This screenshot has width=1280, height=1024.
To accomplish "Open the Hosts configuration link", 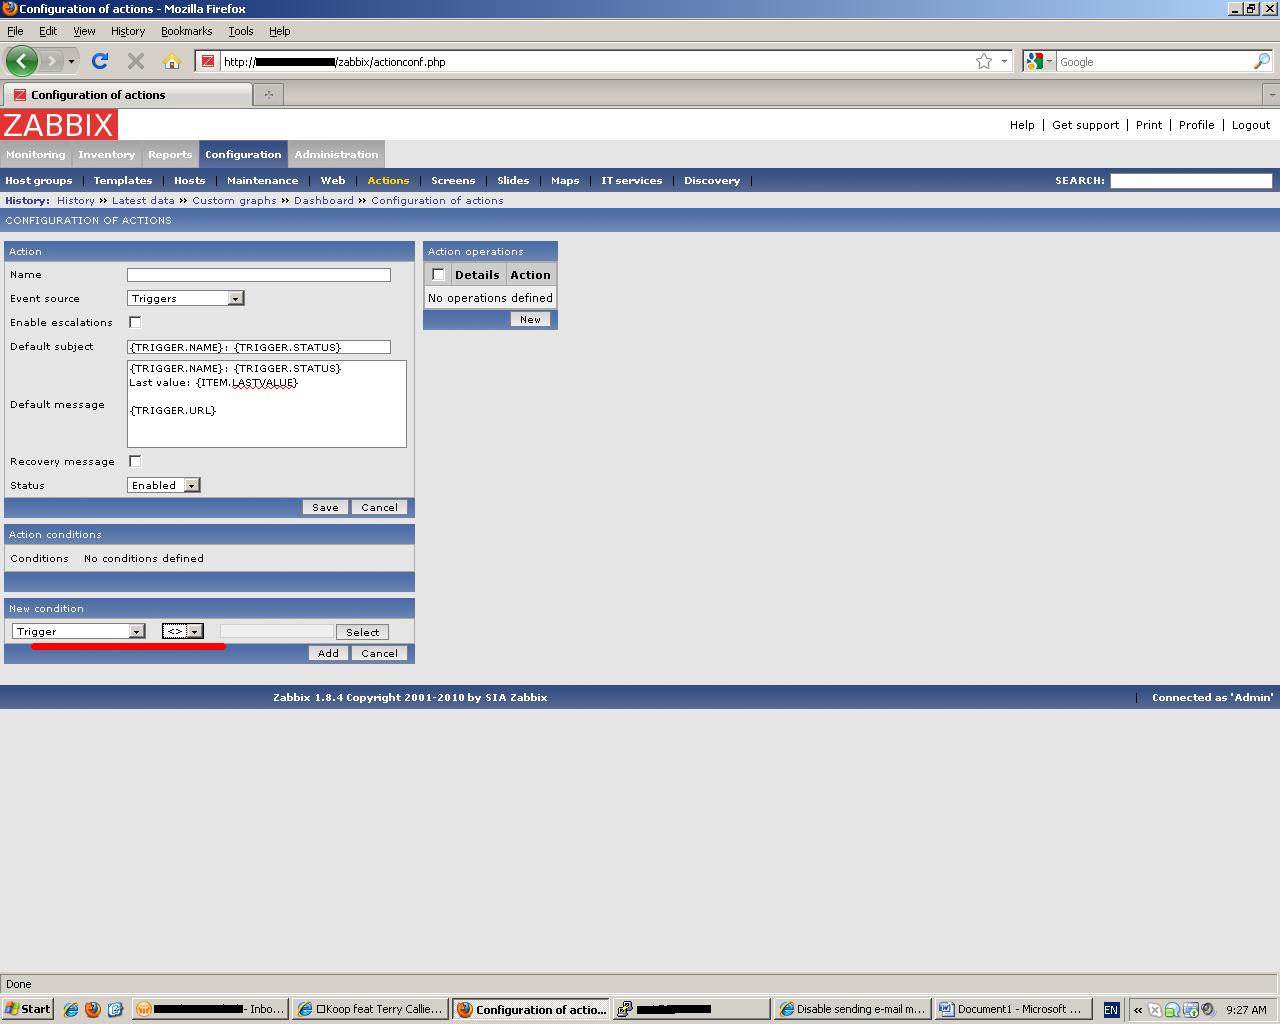I will [189, 181].
